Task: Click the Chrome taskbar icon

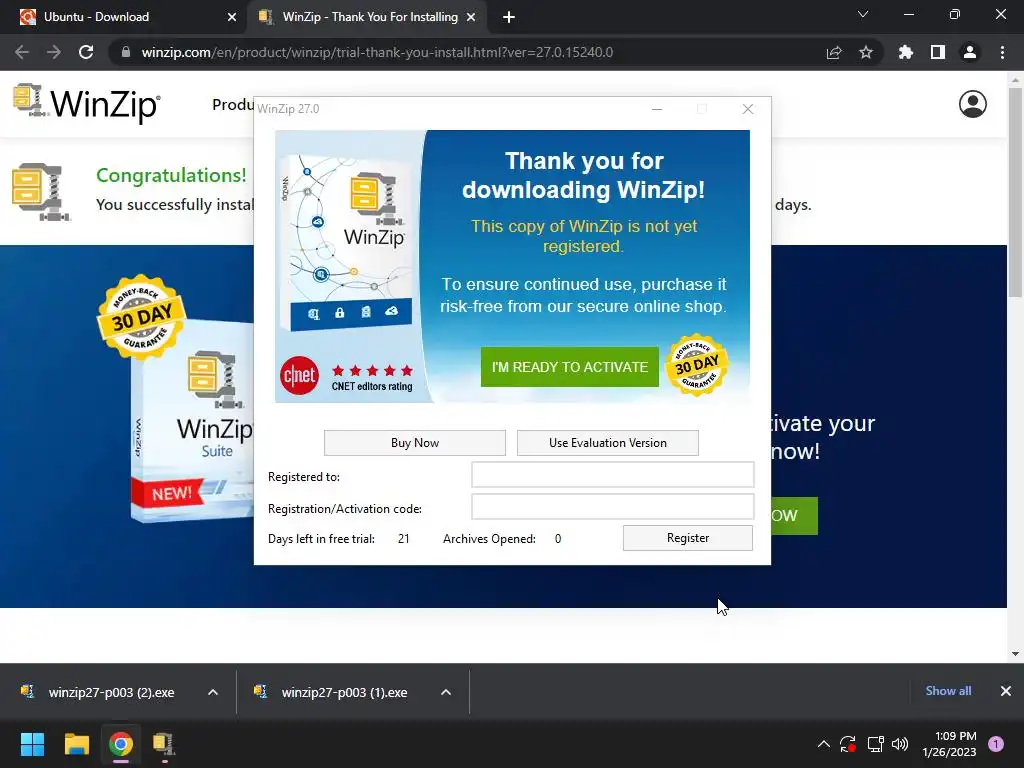Action: [121, 744]
